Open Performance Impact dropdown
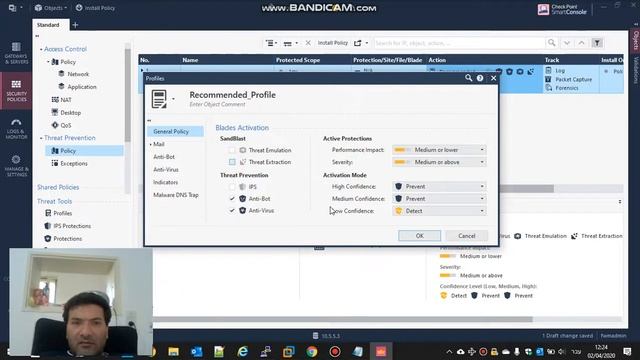640x360 pixels. (x=439, y=150)
